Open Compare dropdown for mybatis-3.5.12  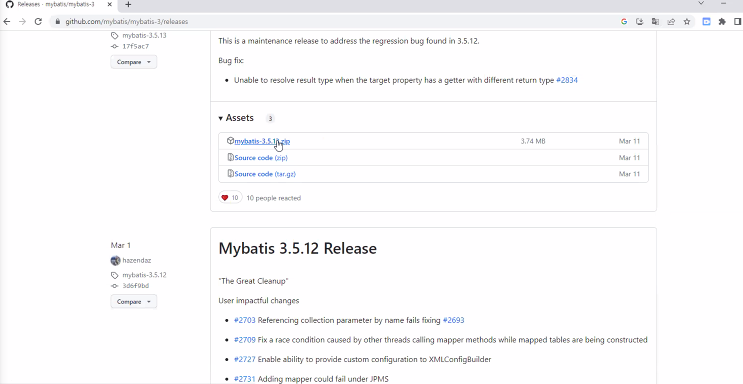(134, 302)
